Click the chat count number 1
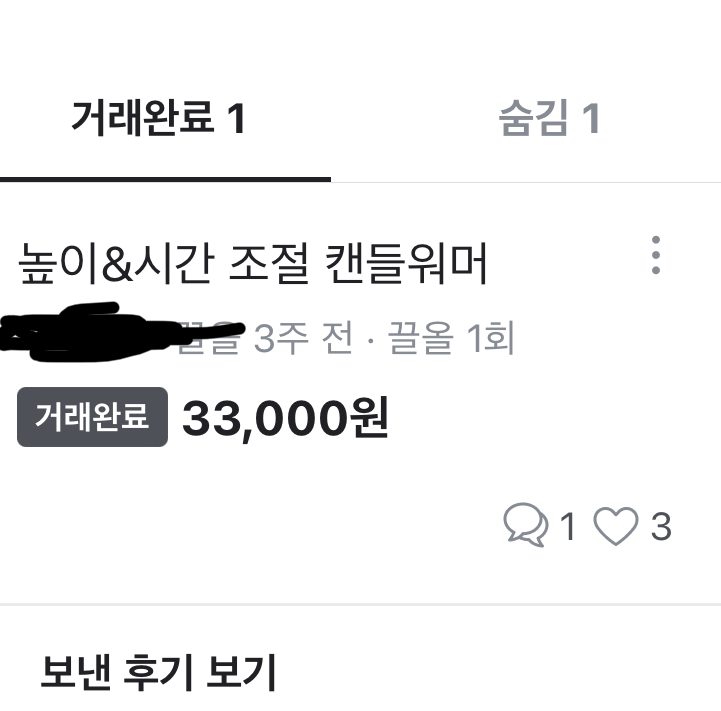The height and width of the screenshot is (711, 721). coord(568,526)
